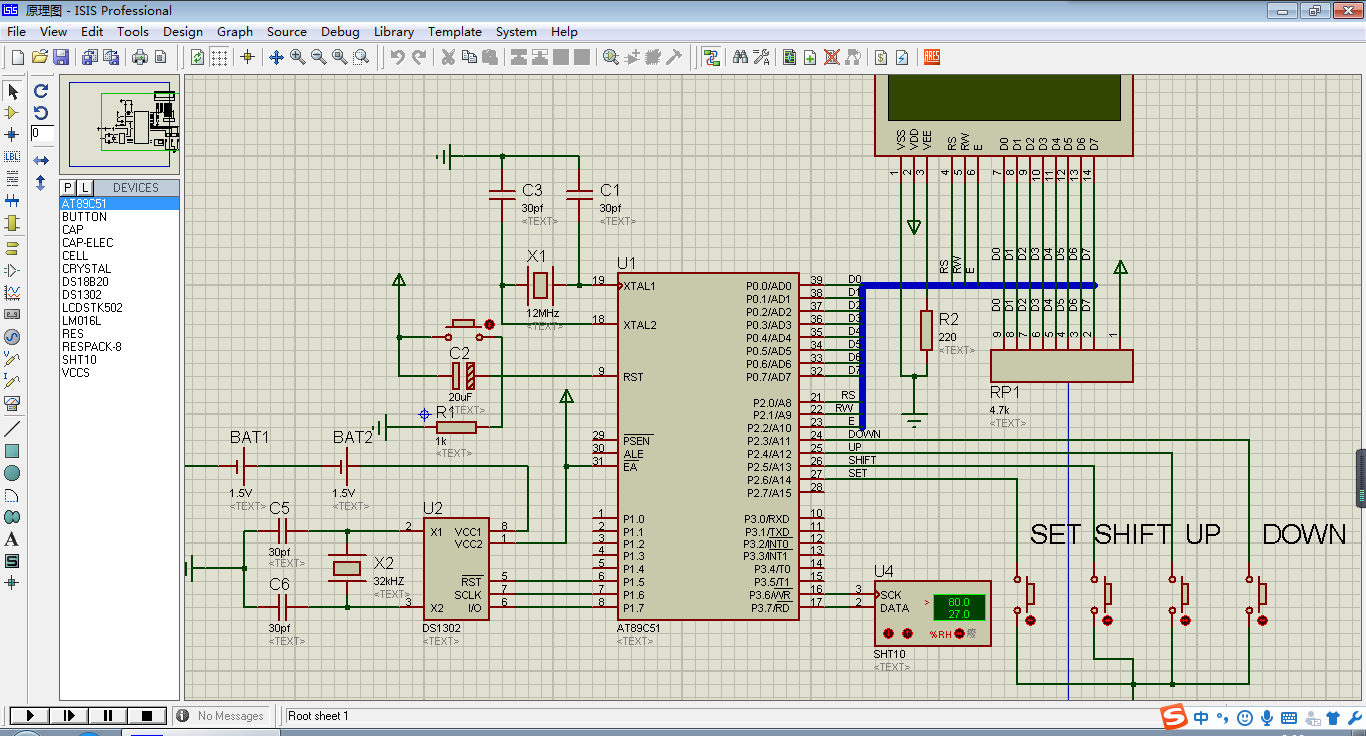Viewport: 1366px width, 736px height.
Task: Save the current design
Action: (x=61, y=57)
